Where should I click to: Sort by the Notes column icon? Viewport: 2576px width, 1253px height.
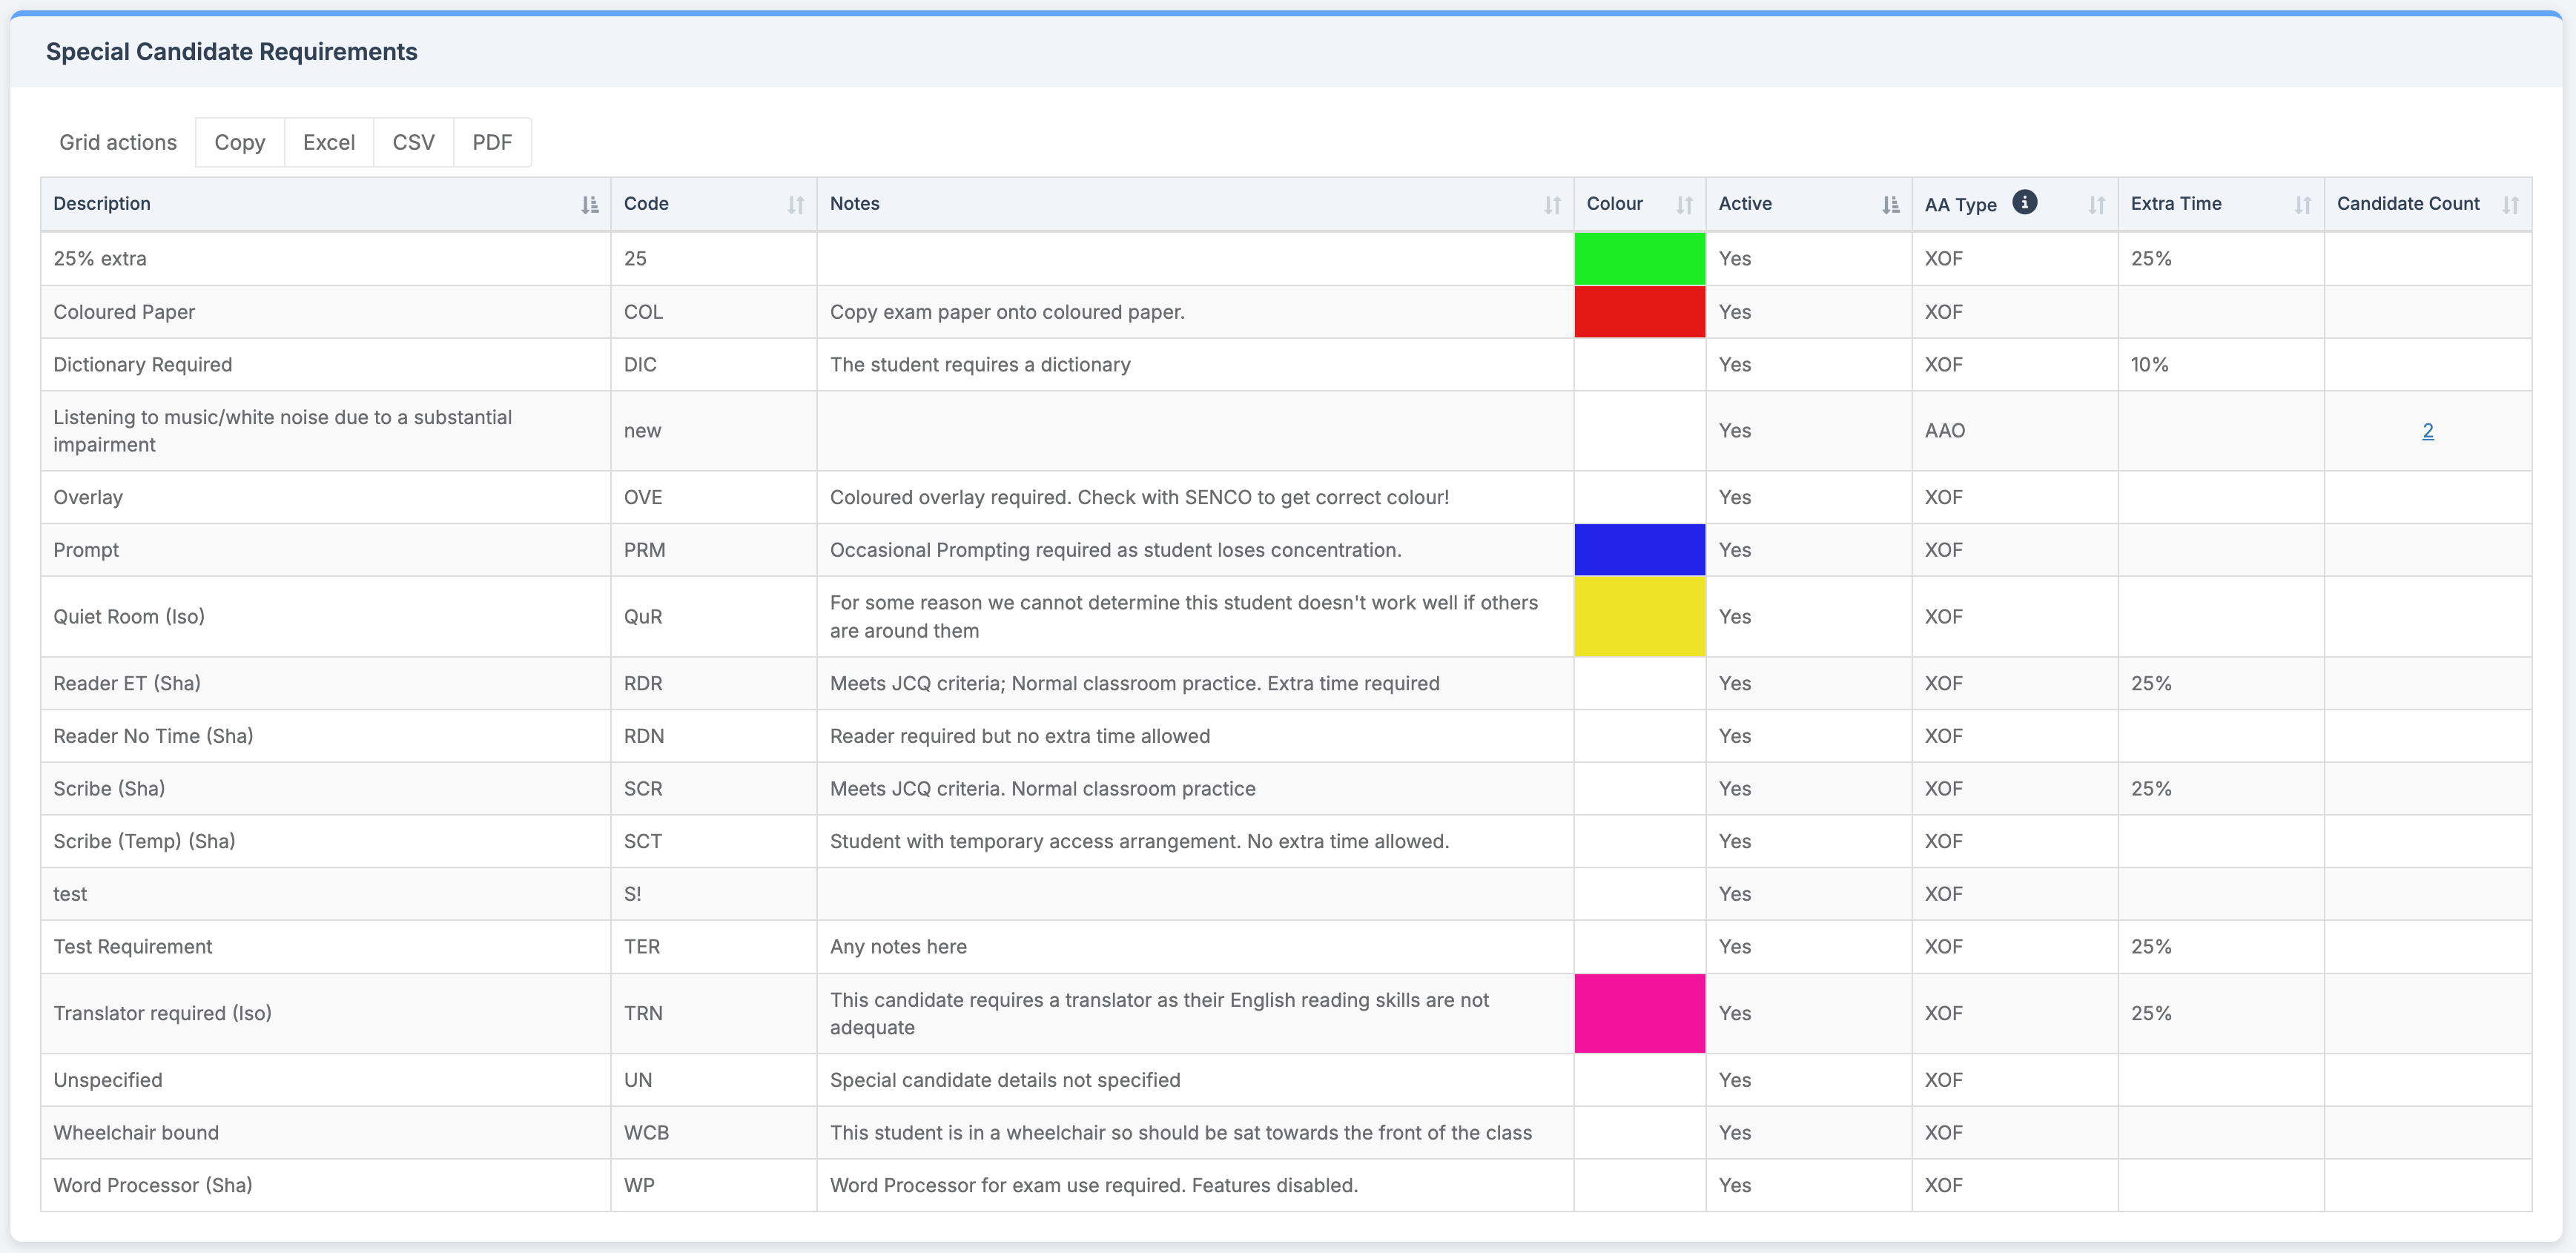coord(1551,205)
